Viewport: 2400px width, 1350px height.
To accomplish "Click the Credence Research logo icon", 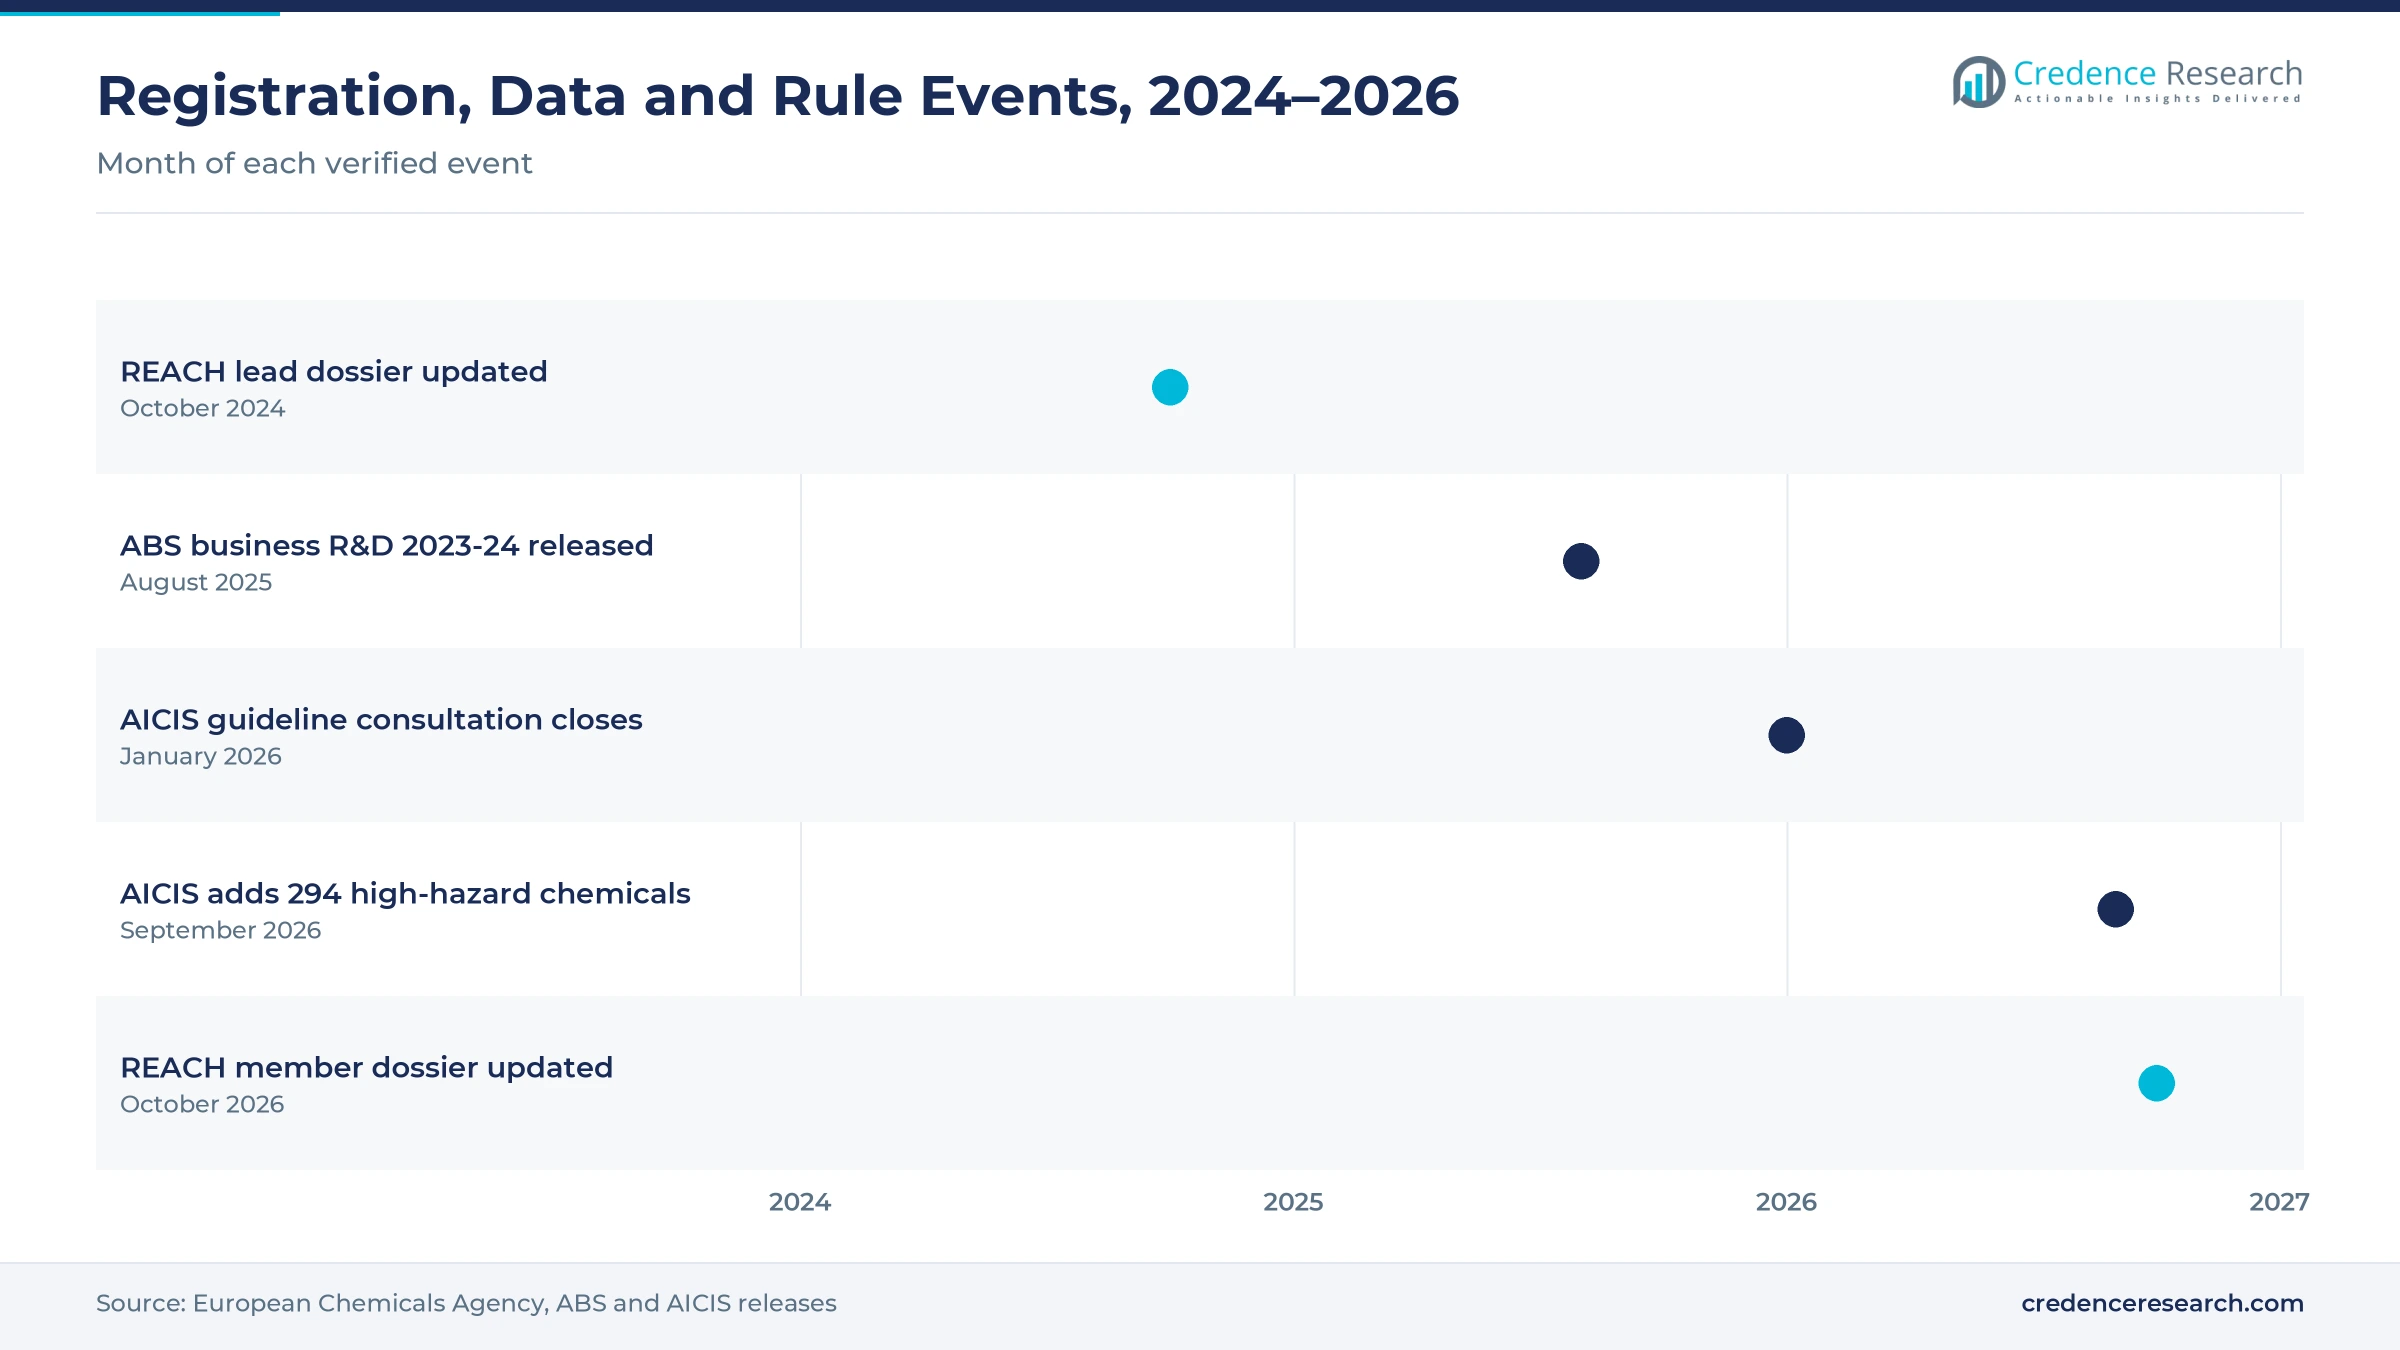I will (x=1979, y=82).
